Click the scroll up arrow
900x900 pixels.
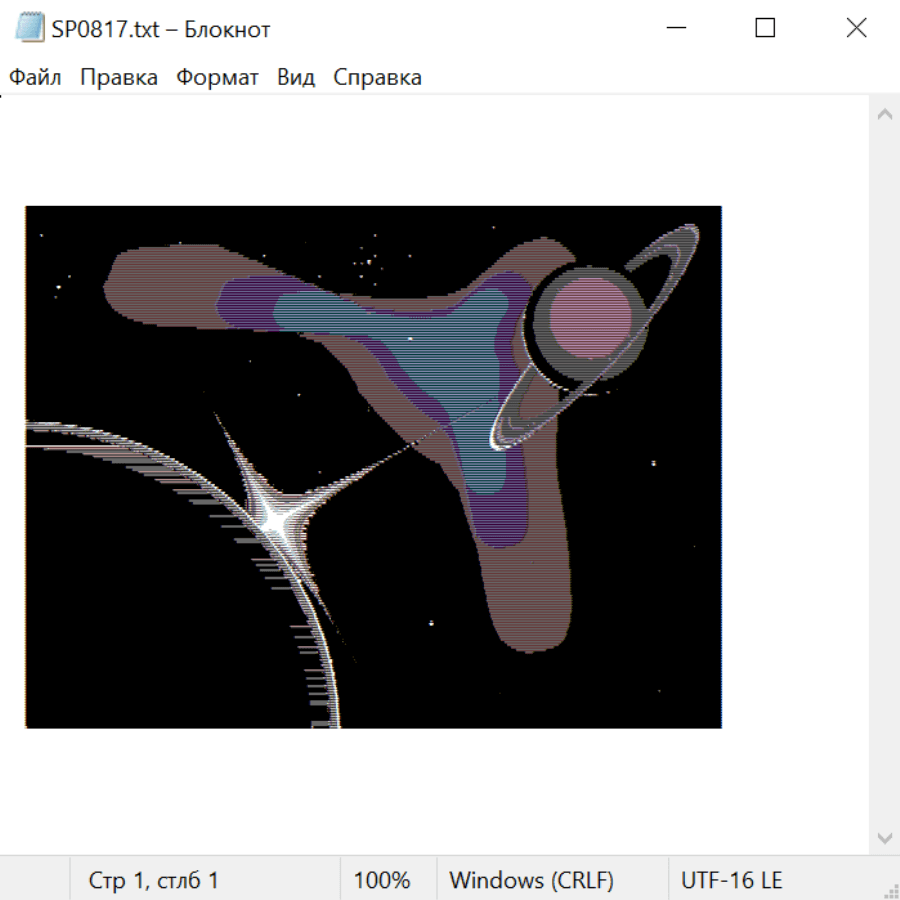[884, 115]
